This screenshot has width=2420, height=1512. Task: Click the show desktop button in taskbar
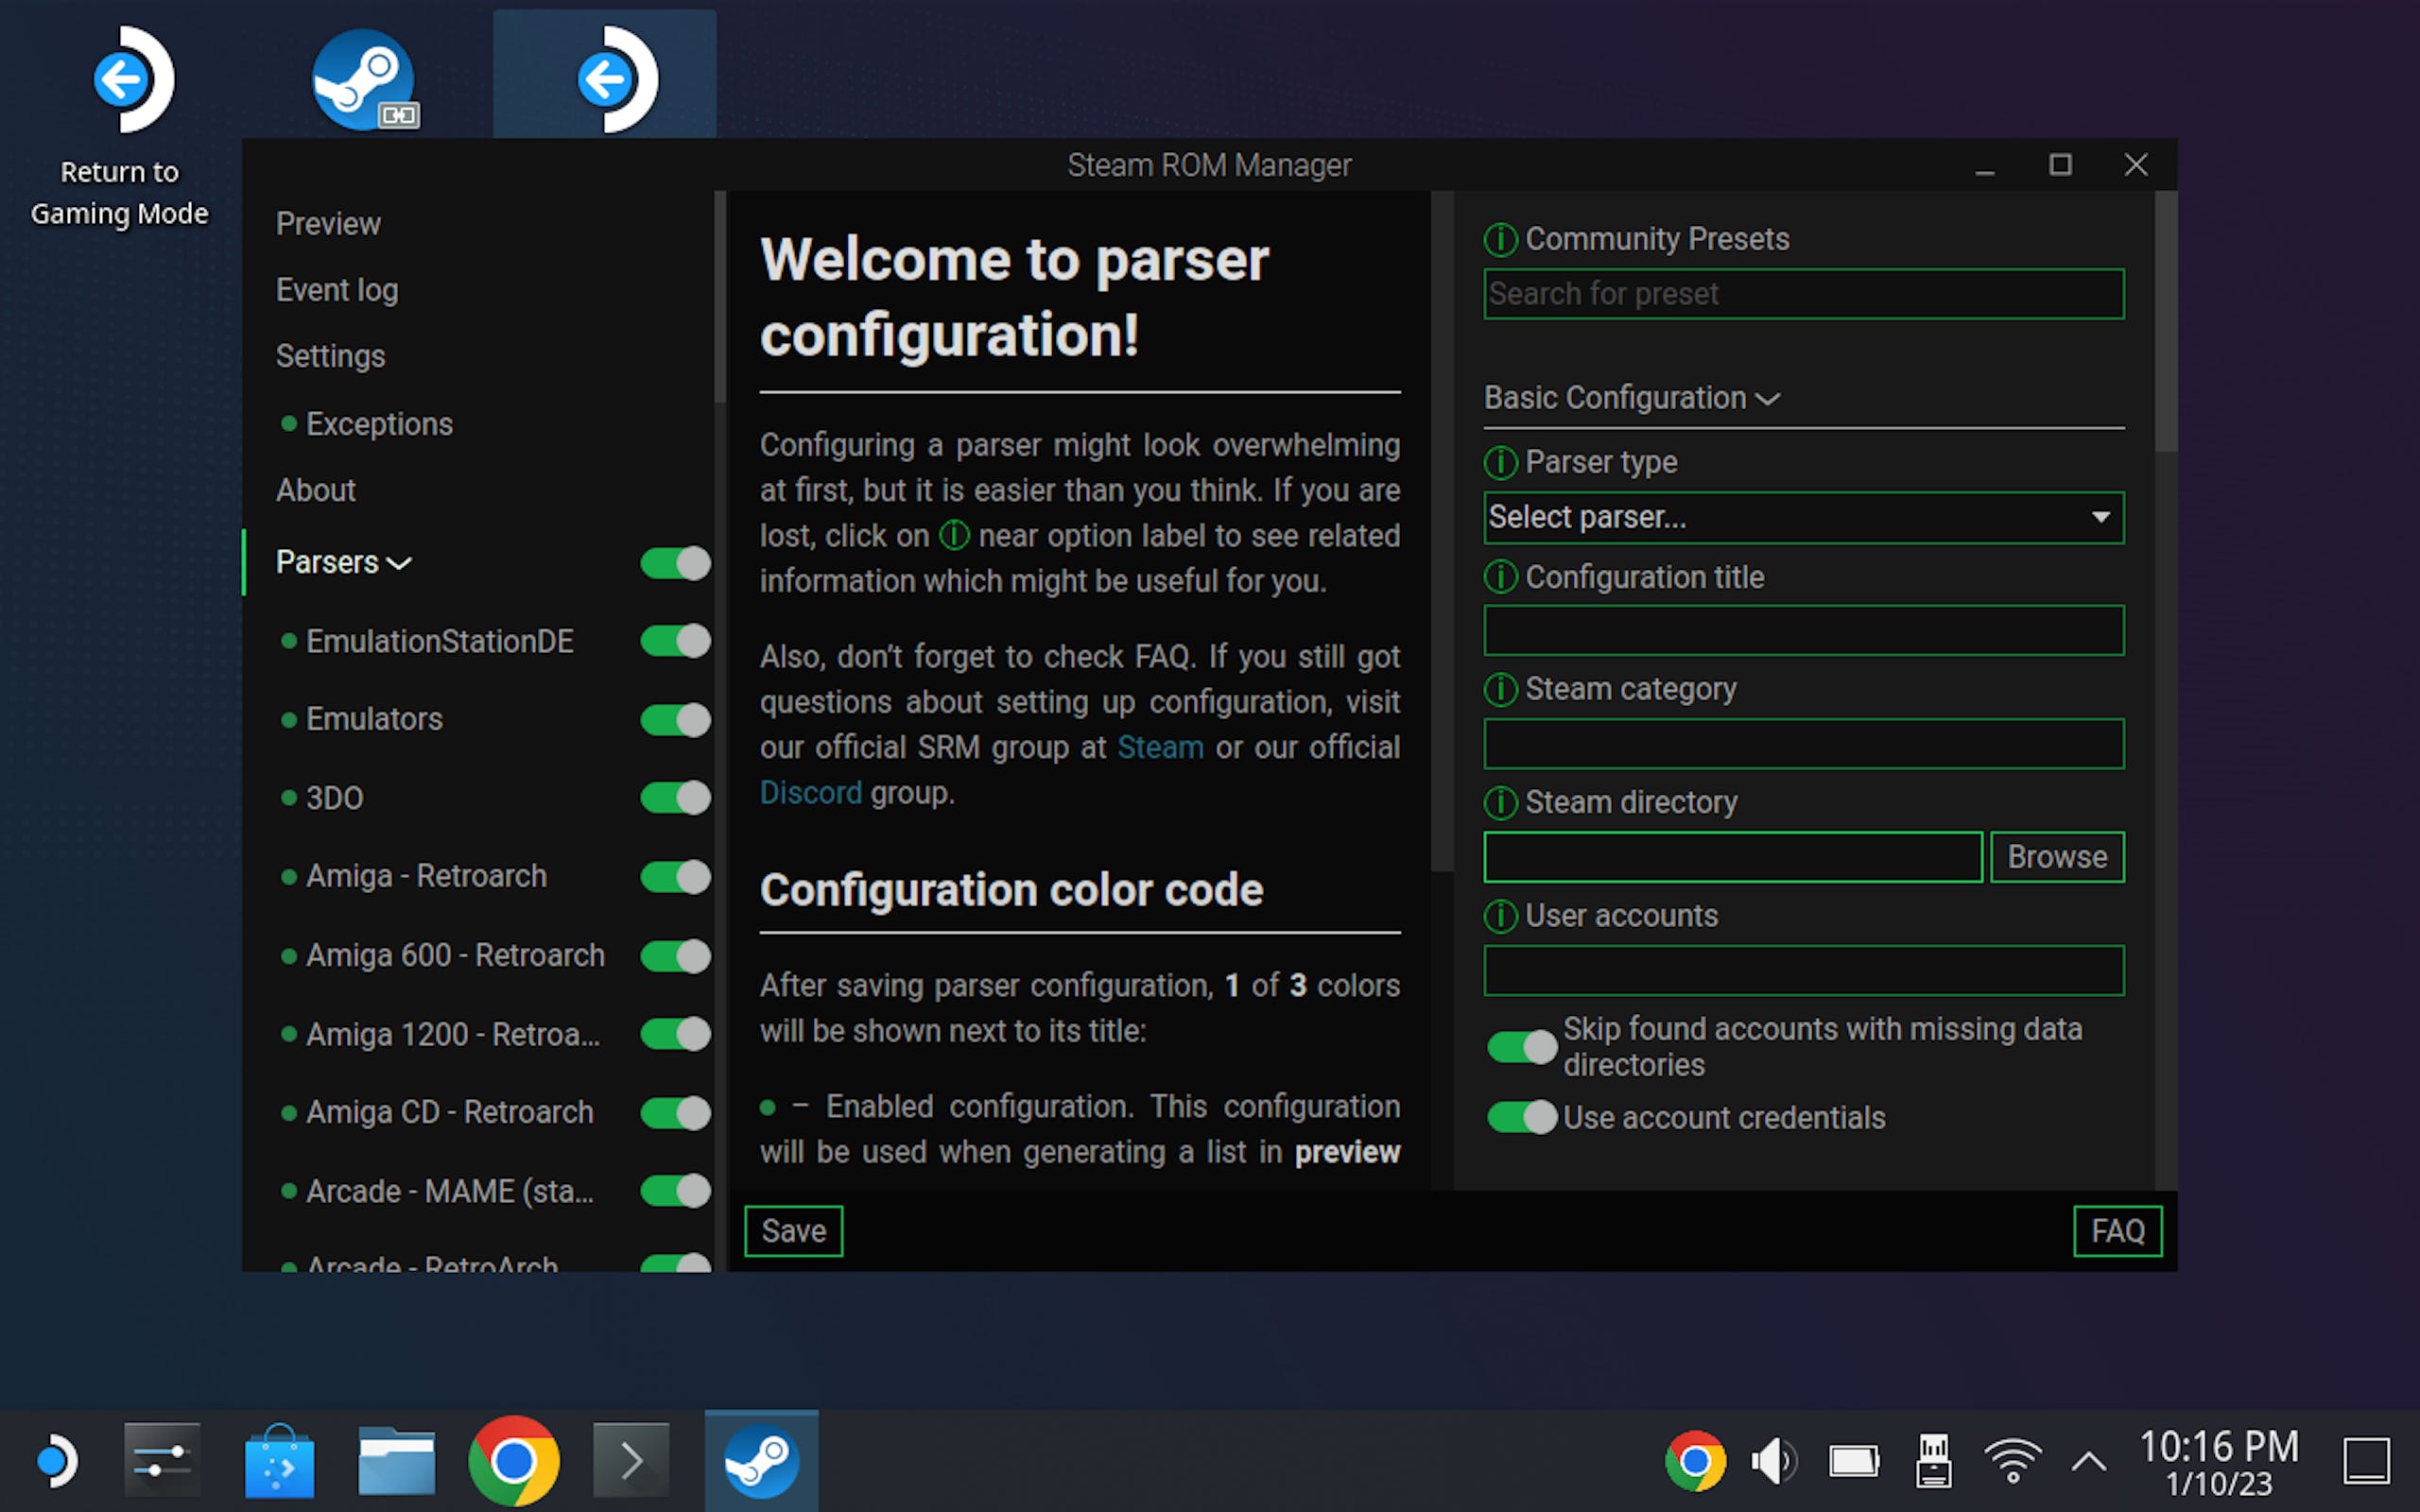pyautogui.click(x=2367, y=1462)
